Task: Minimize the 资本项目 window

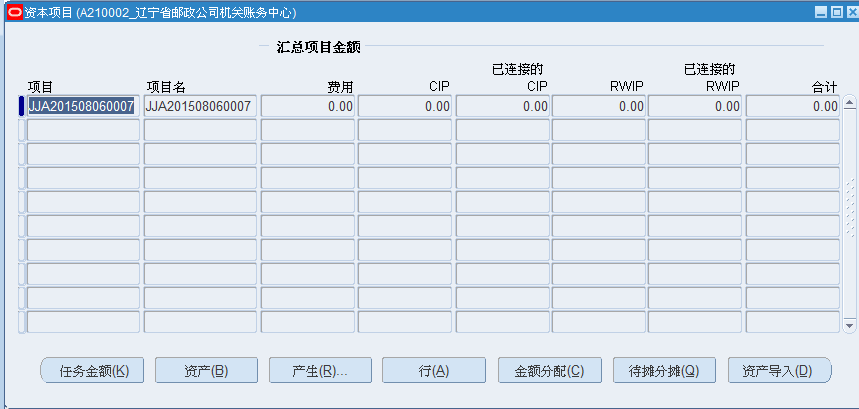Action: 821,12
